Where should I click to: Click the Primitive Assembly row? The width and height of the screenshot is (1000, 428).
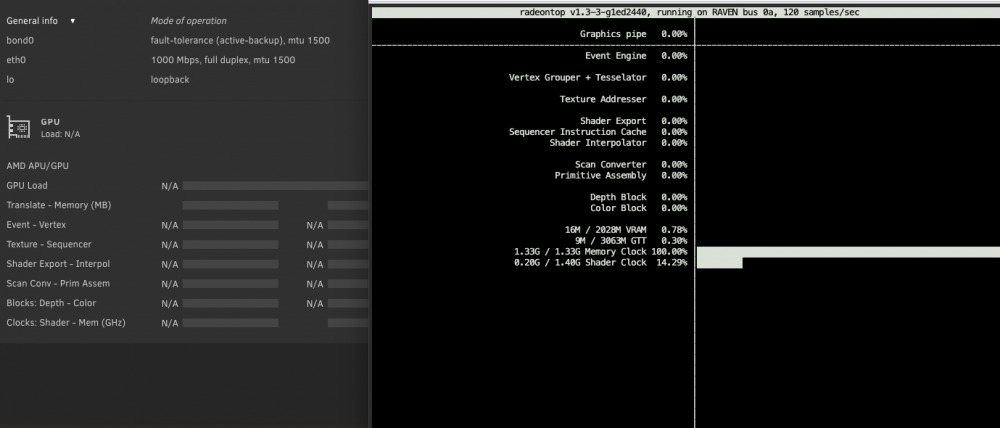621,175
